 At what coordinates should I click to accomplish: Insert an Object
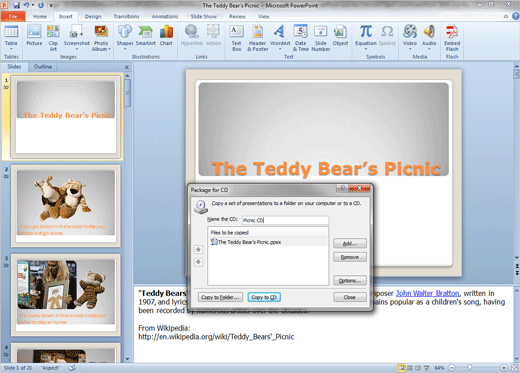coord(340,36)
